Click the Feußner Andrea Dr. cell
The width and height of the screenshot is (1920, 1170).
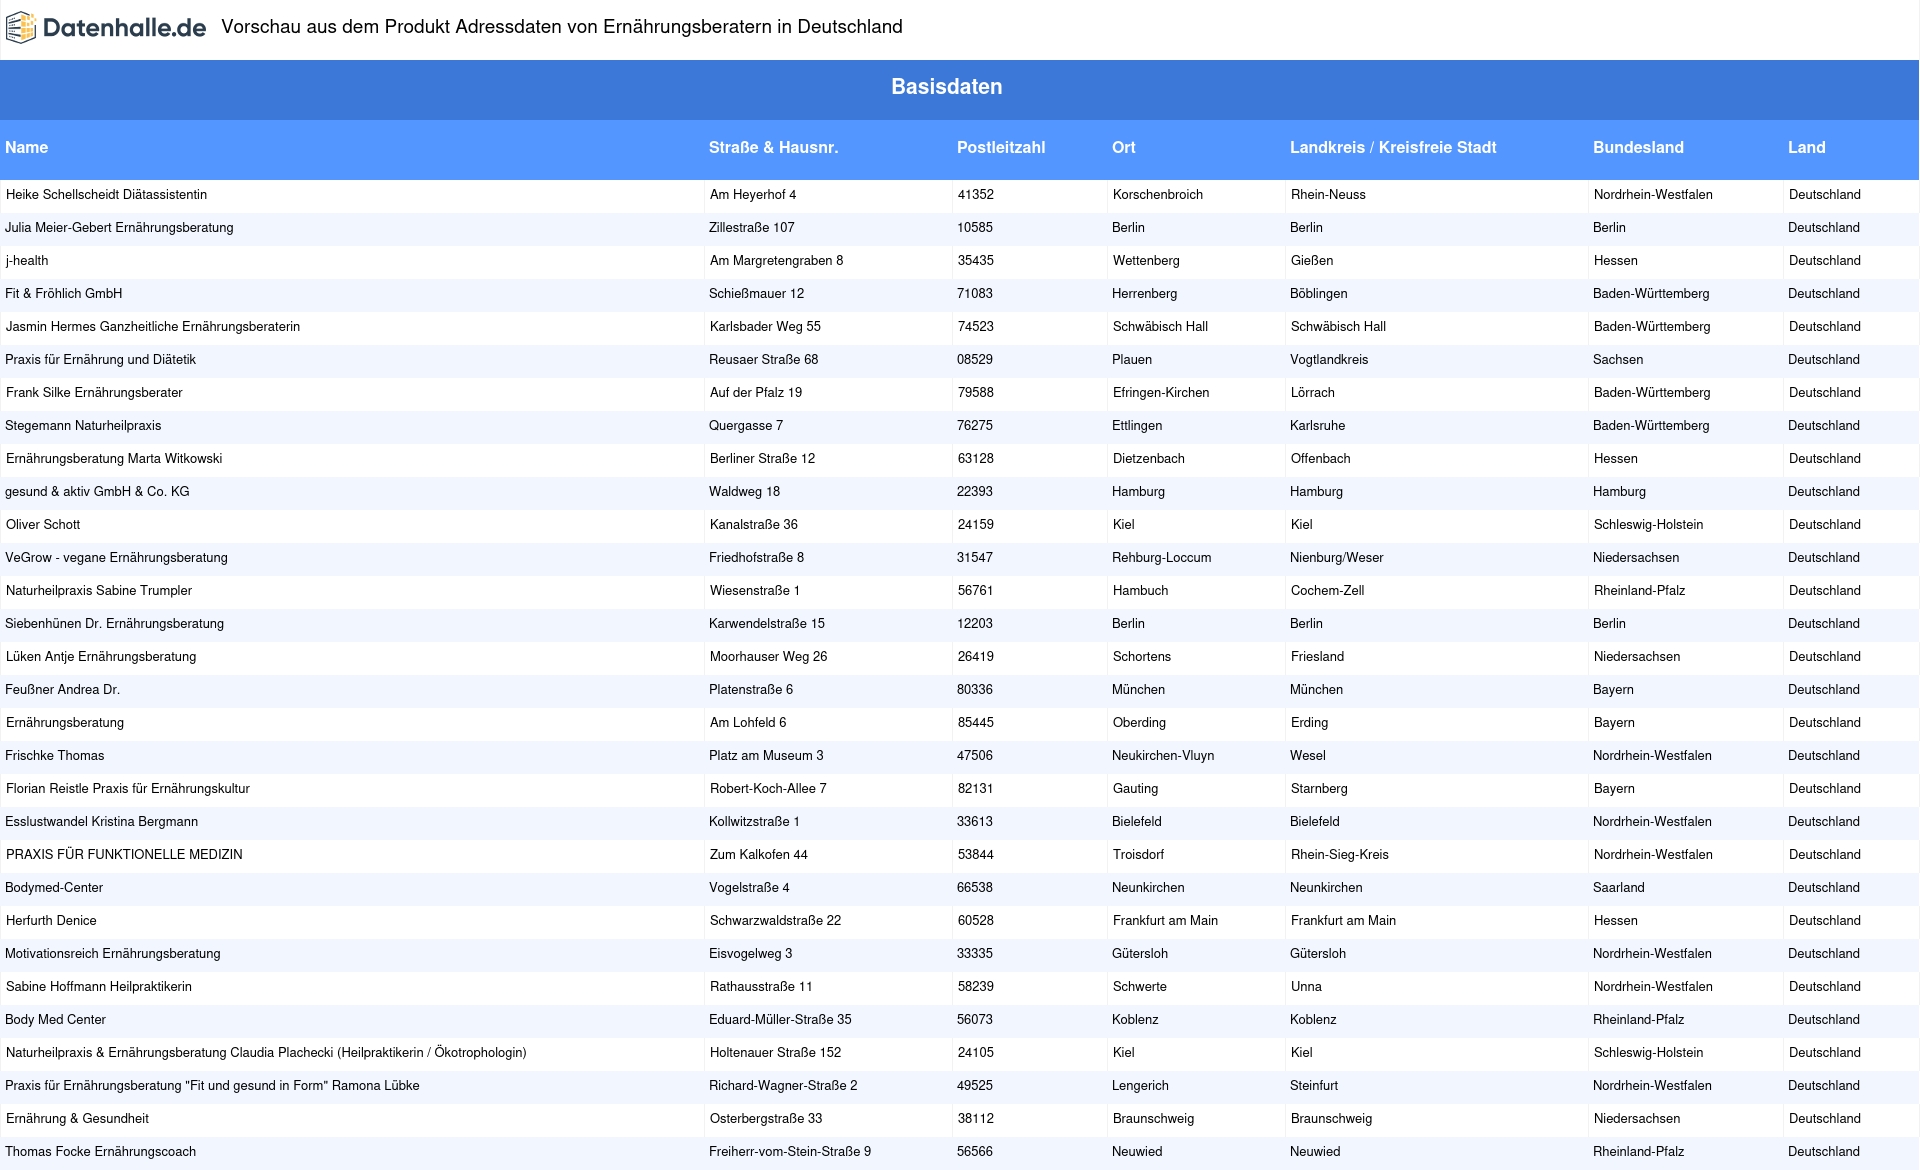[x=62, y=690]
